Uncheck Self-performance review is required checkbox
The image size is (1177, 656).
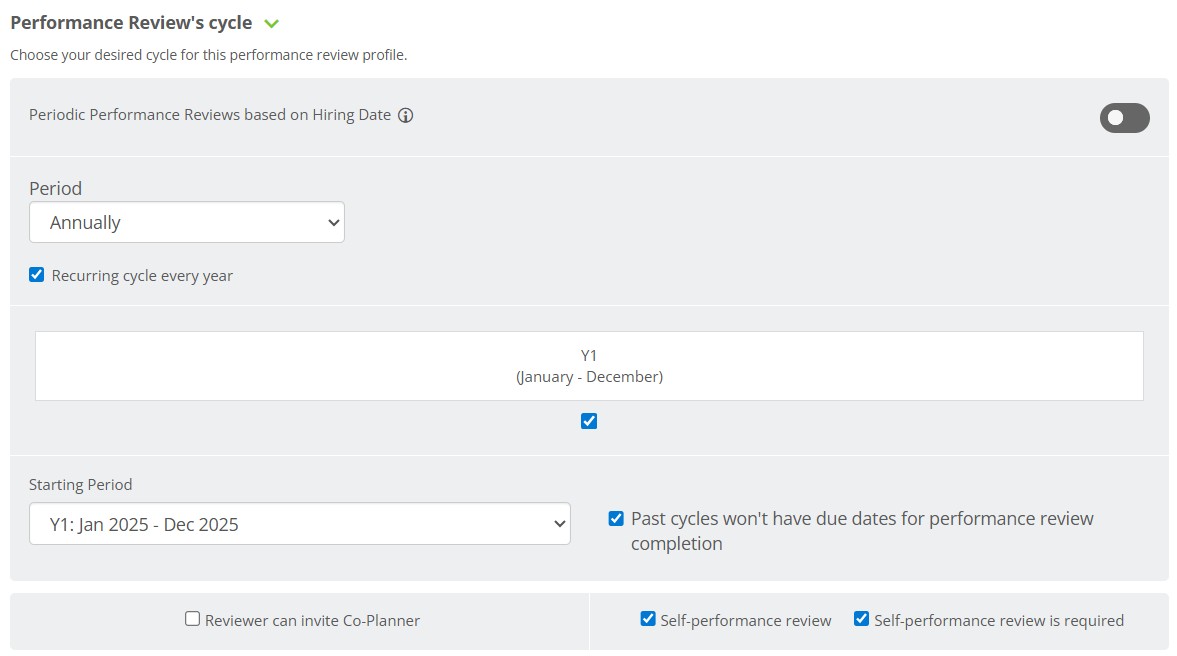tap(861, 619)
